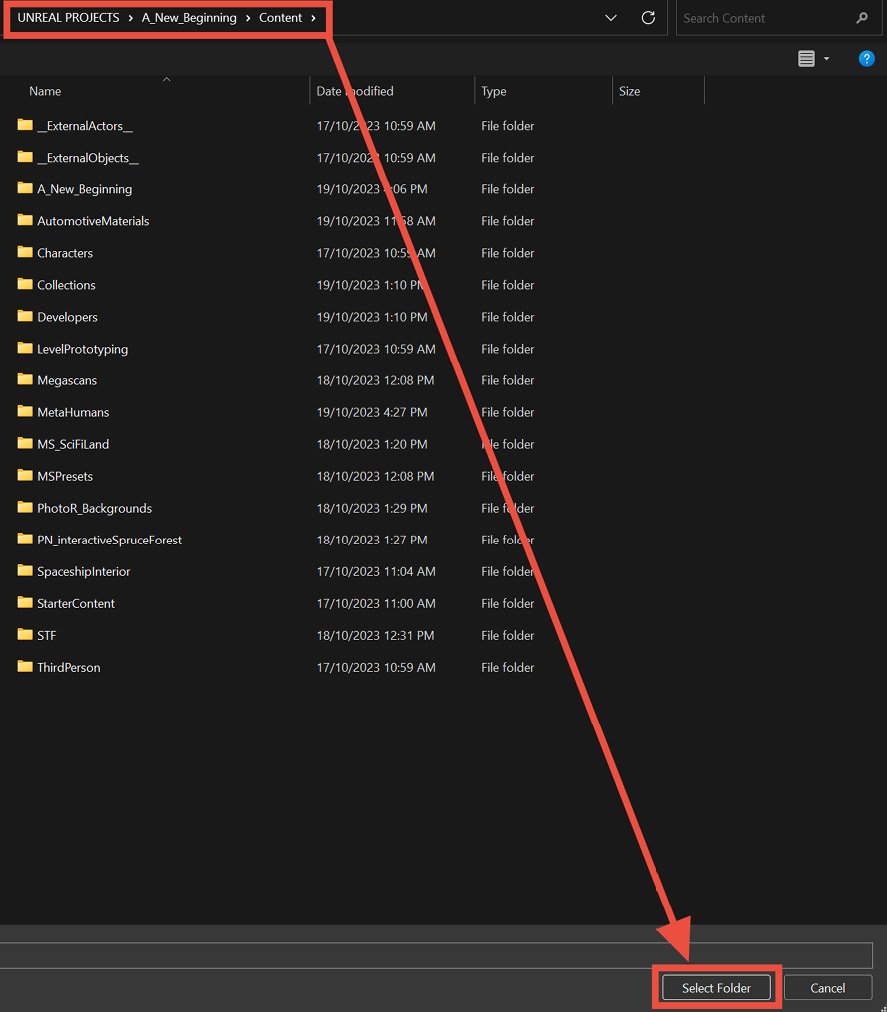Click the Characters folder name
Image resolution: width=887 pixels, height=1012 pixels.
[65, 253]
